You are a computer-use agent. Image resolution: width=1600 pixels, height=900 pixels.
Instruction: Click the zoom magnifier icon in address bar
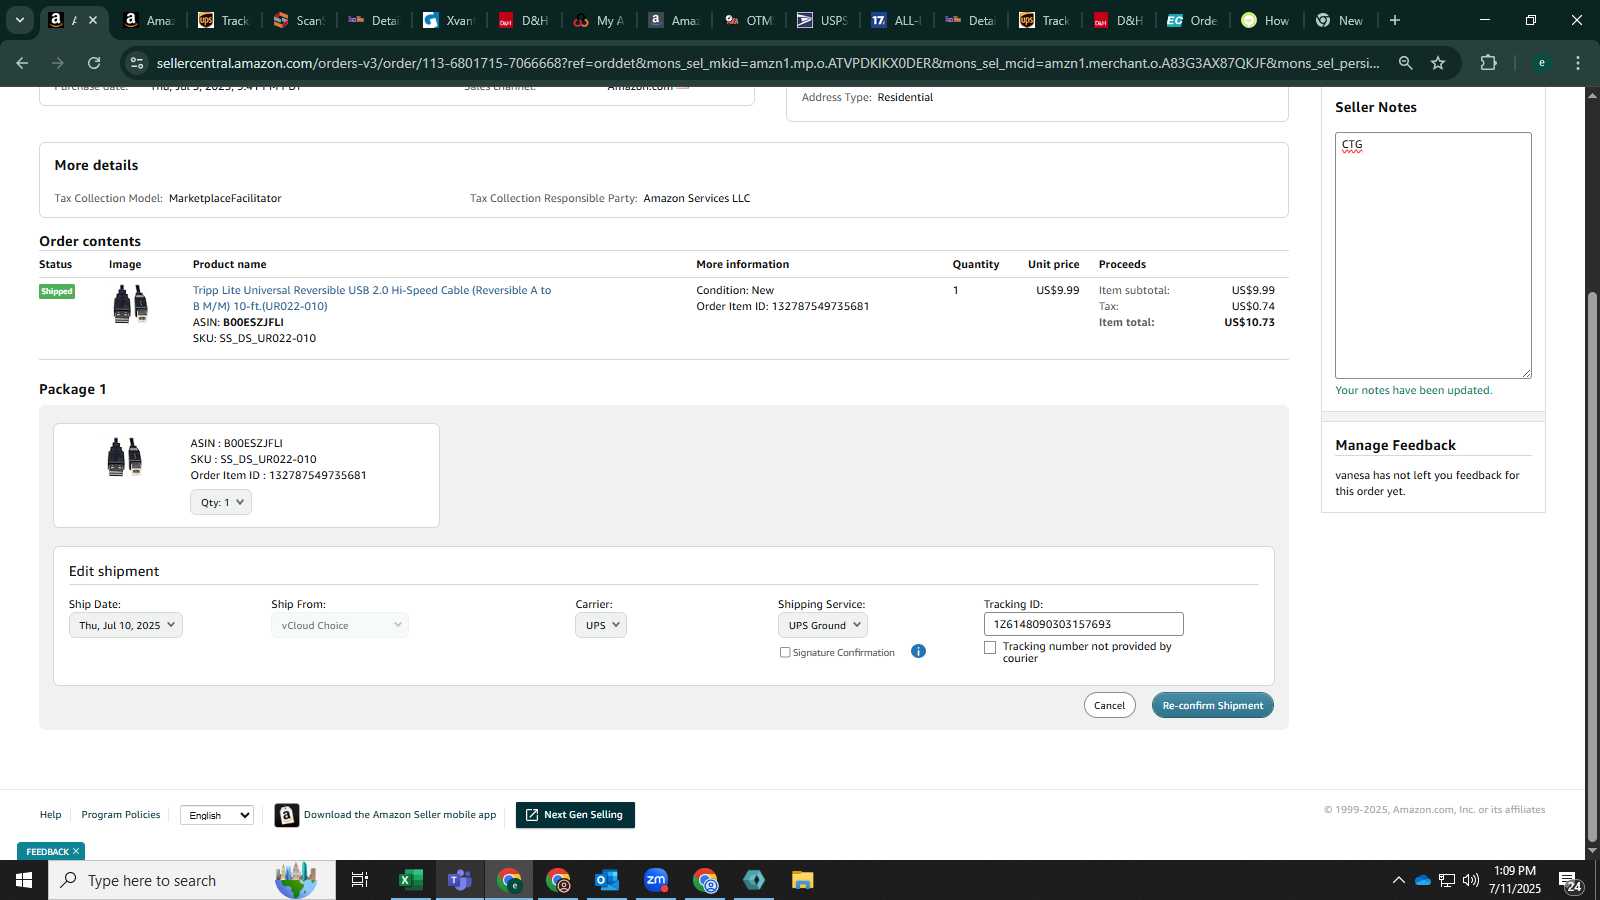(1405, 63)
